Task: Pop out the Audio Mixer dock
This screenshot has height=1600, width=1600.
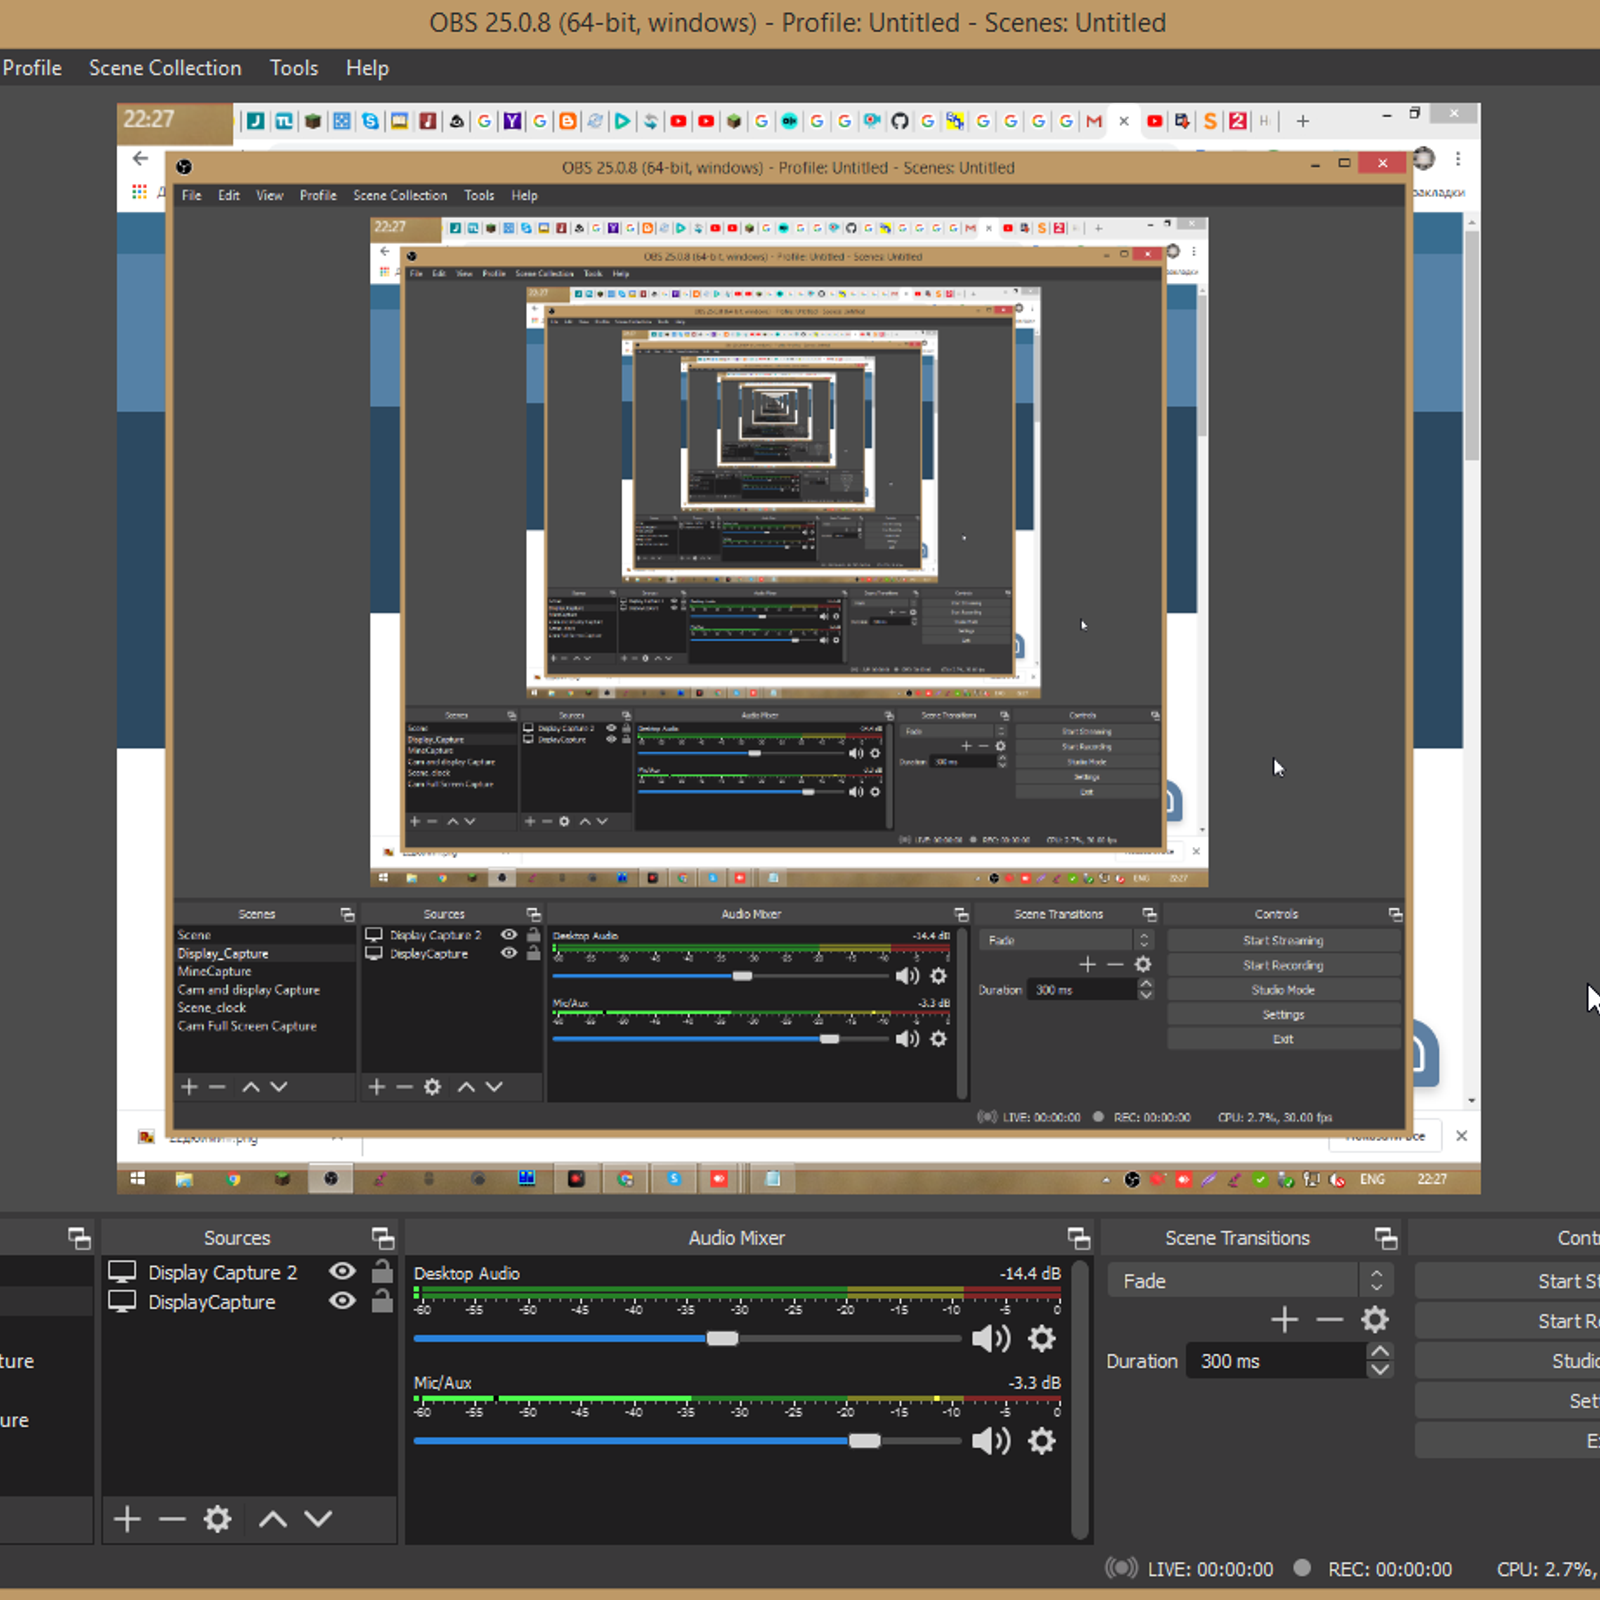Action: click(x=1078, y=1238)
